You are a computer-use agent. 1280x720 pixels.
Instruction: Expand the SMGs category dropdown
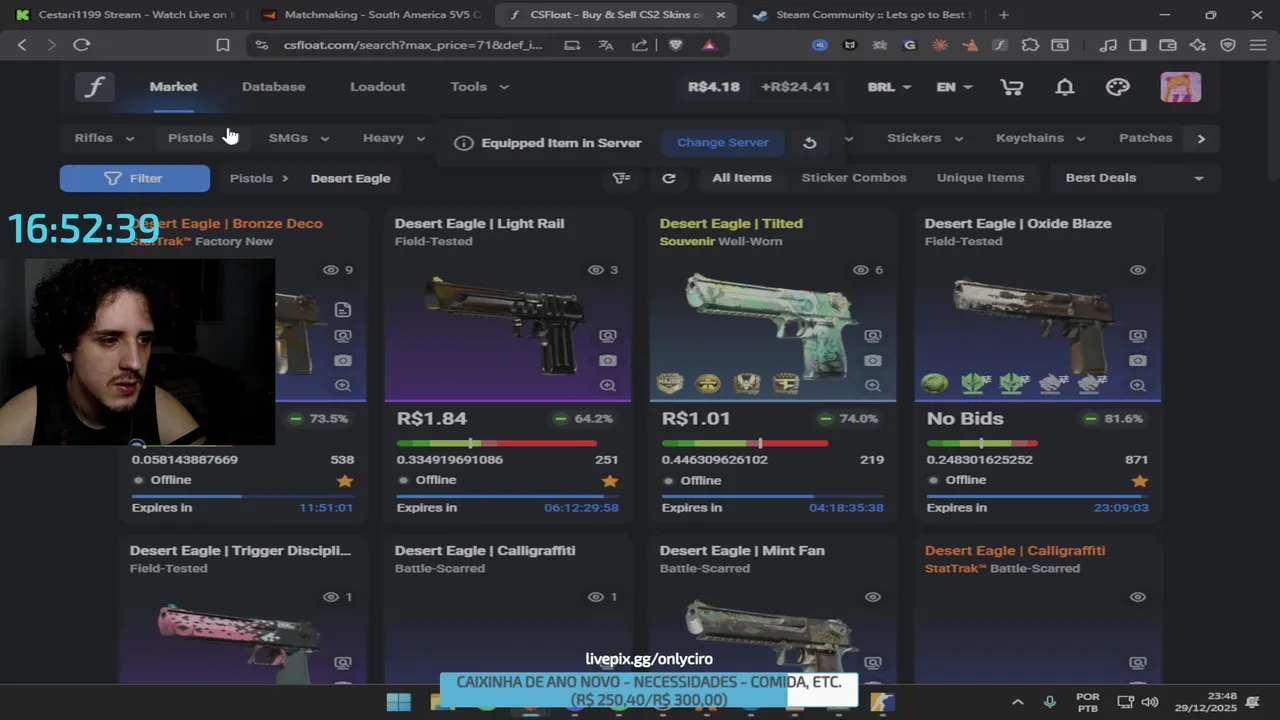coord(299,138)
